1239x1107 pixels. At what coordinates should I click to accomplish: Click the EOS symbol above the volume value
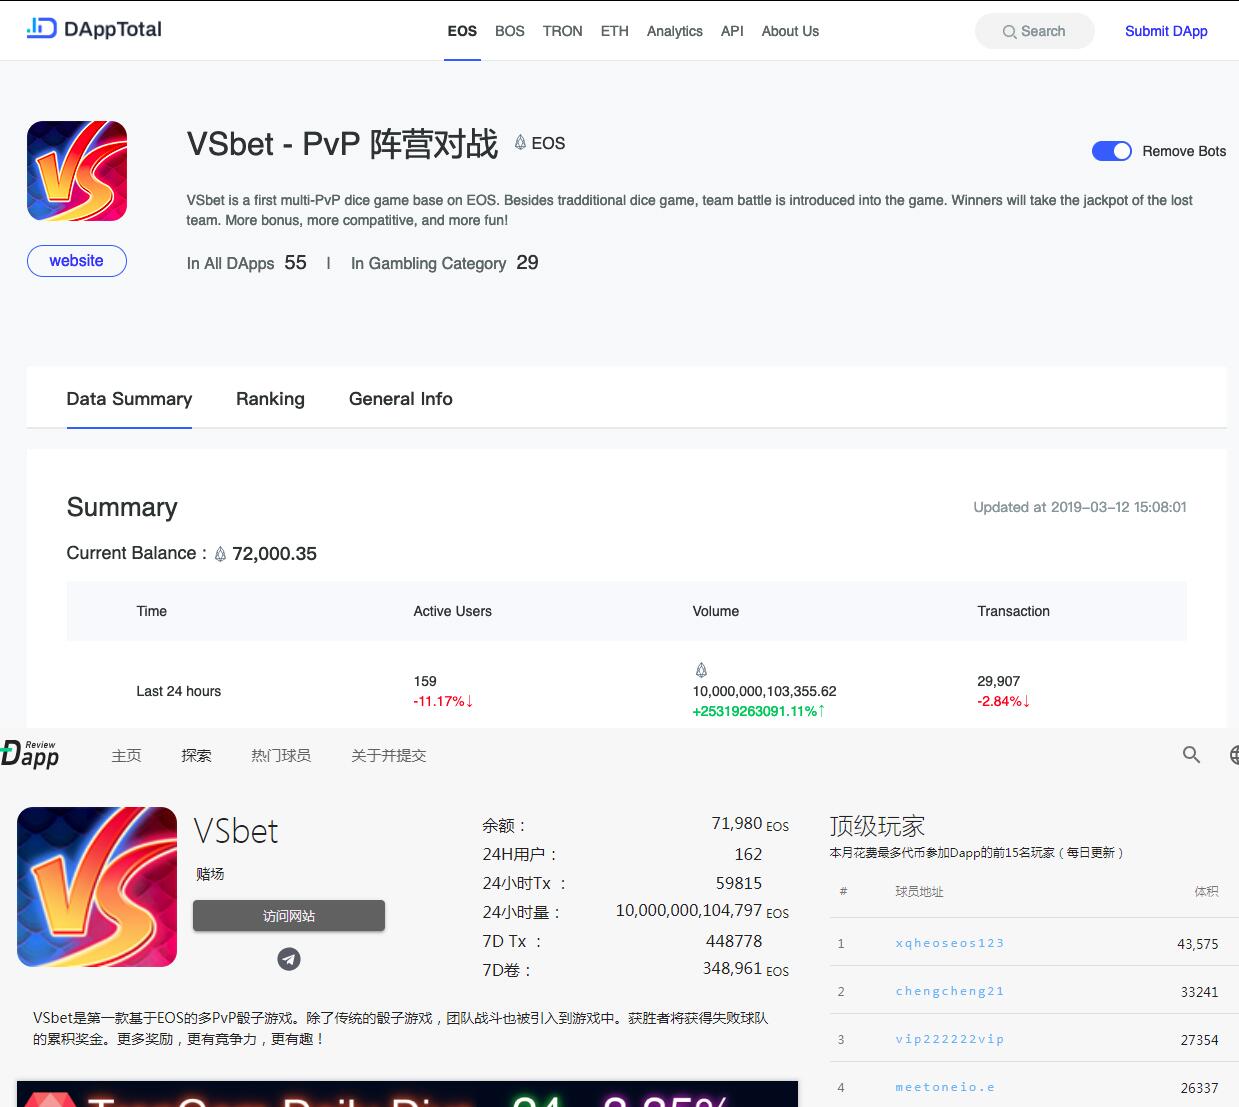click(700, 670)
